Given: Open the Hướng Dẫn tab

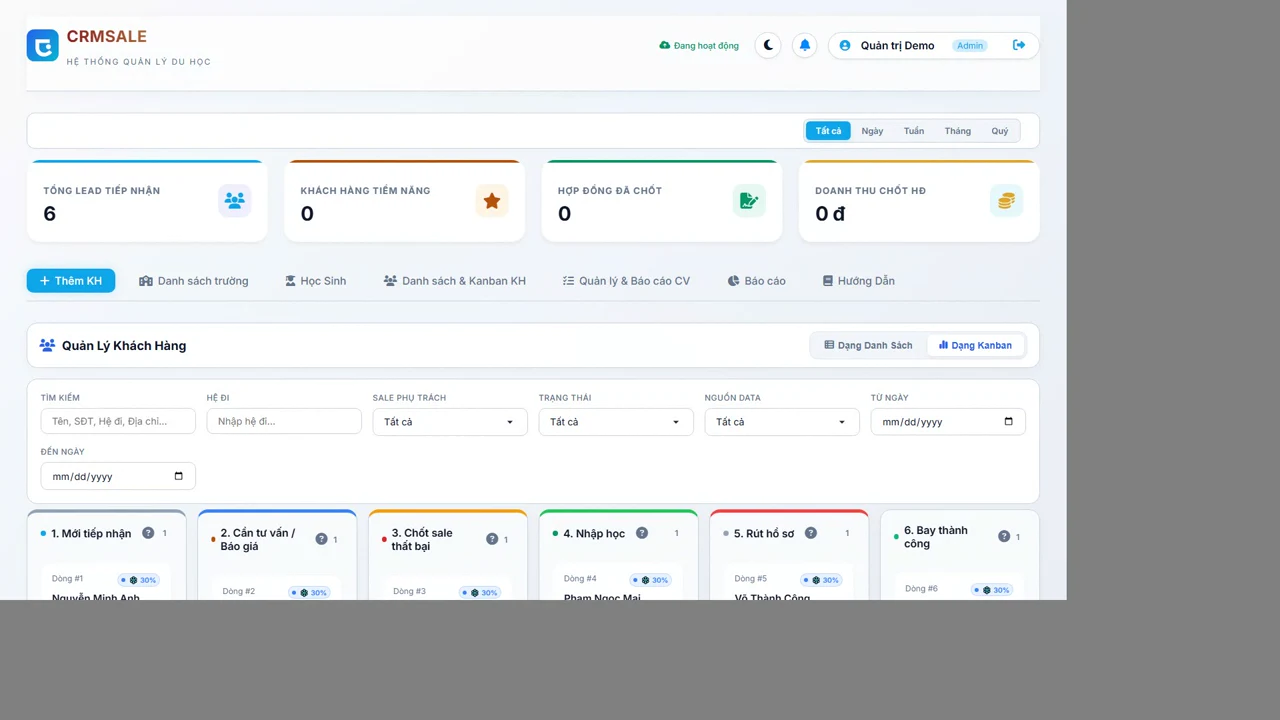Looking at the screenshot, I should tap(859, 281).
